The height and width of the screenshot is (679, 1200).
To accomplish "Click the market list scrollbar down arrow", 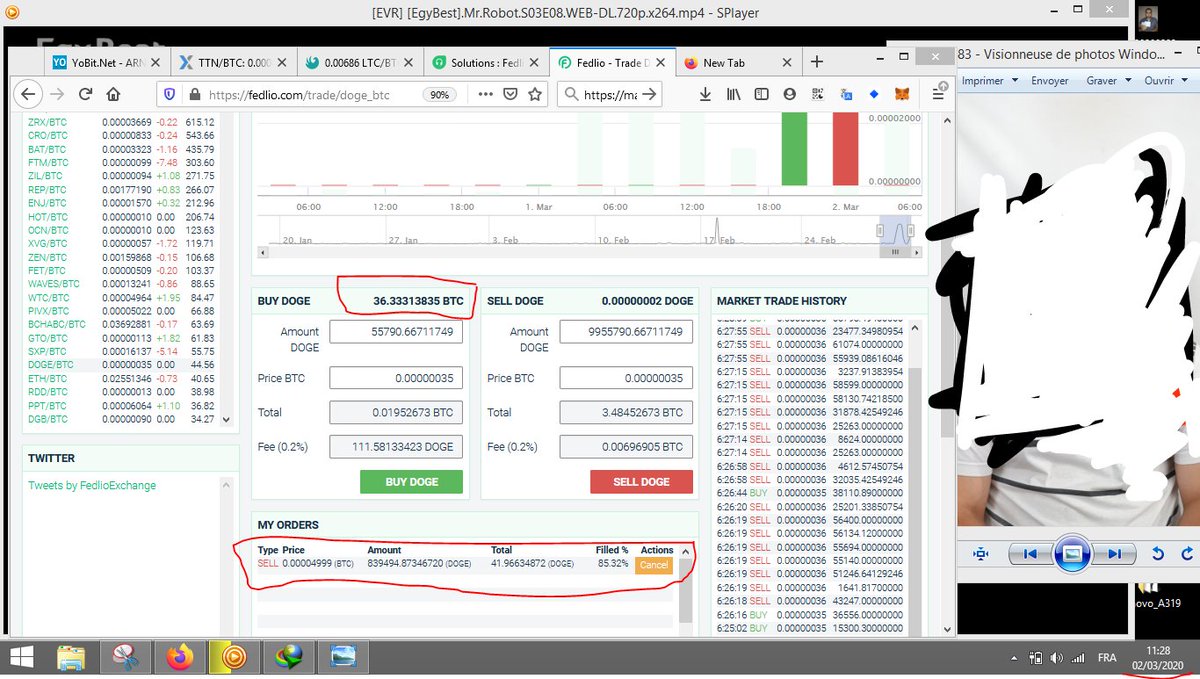I will click(x=224, y=420).
